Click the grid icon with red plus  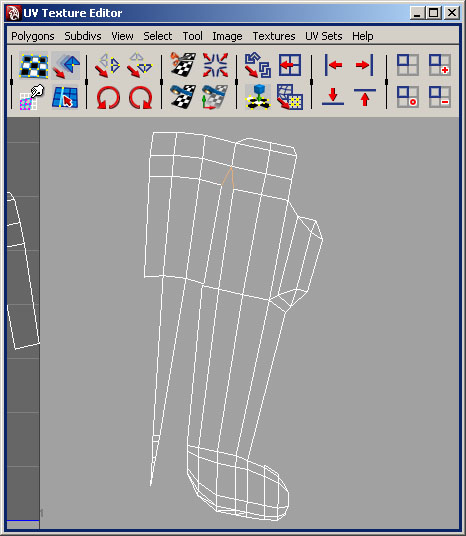[440, 65]
